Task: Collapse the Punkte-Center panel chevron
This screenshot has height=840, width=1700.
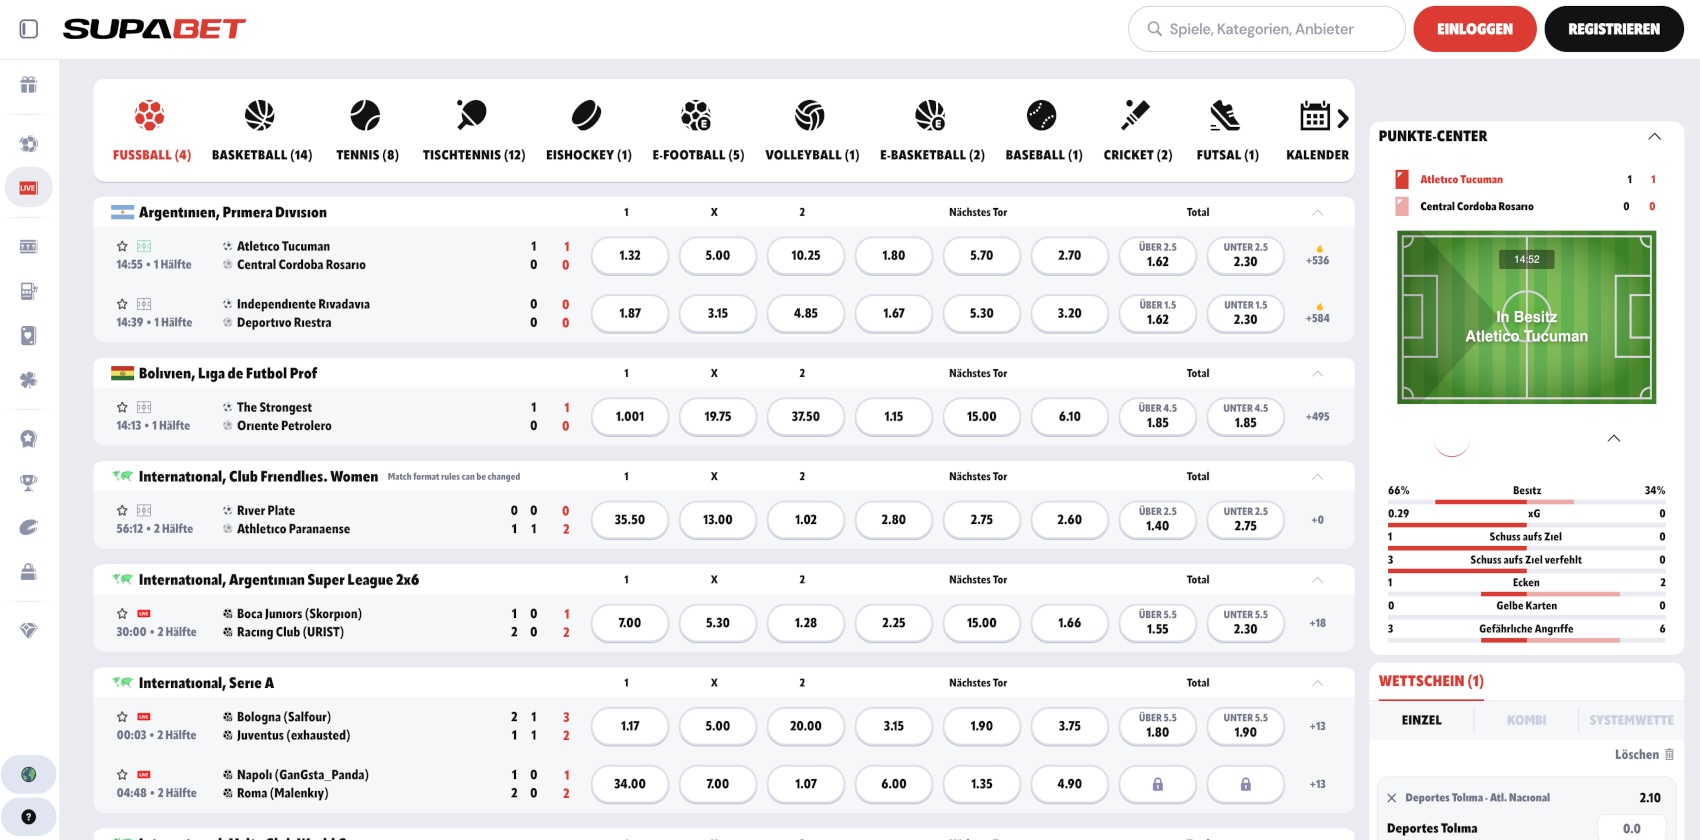Action: click(1655, 136)
